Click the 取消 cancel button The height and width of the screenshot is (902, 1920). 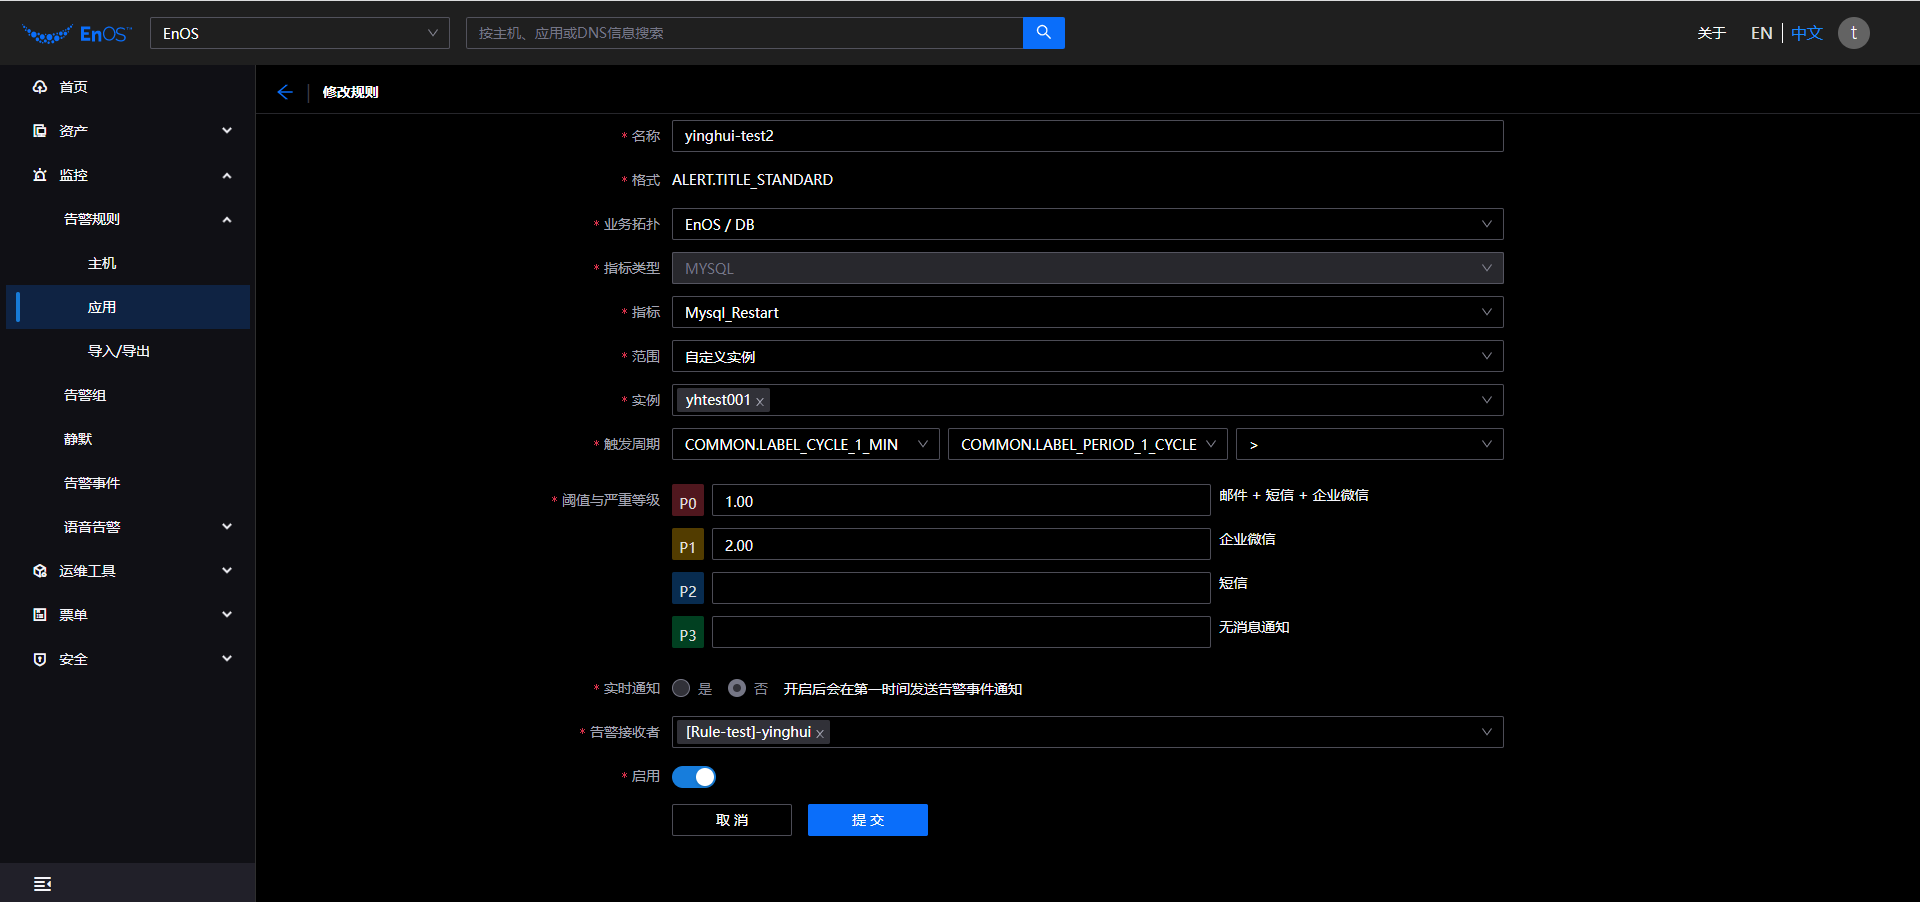pyautogui.click(x=732, y=820)
